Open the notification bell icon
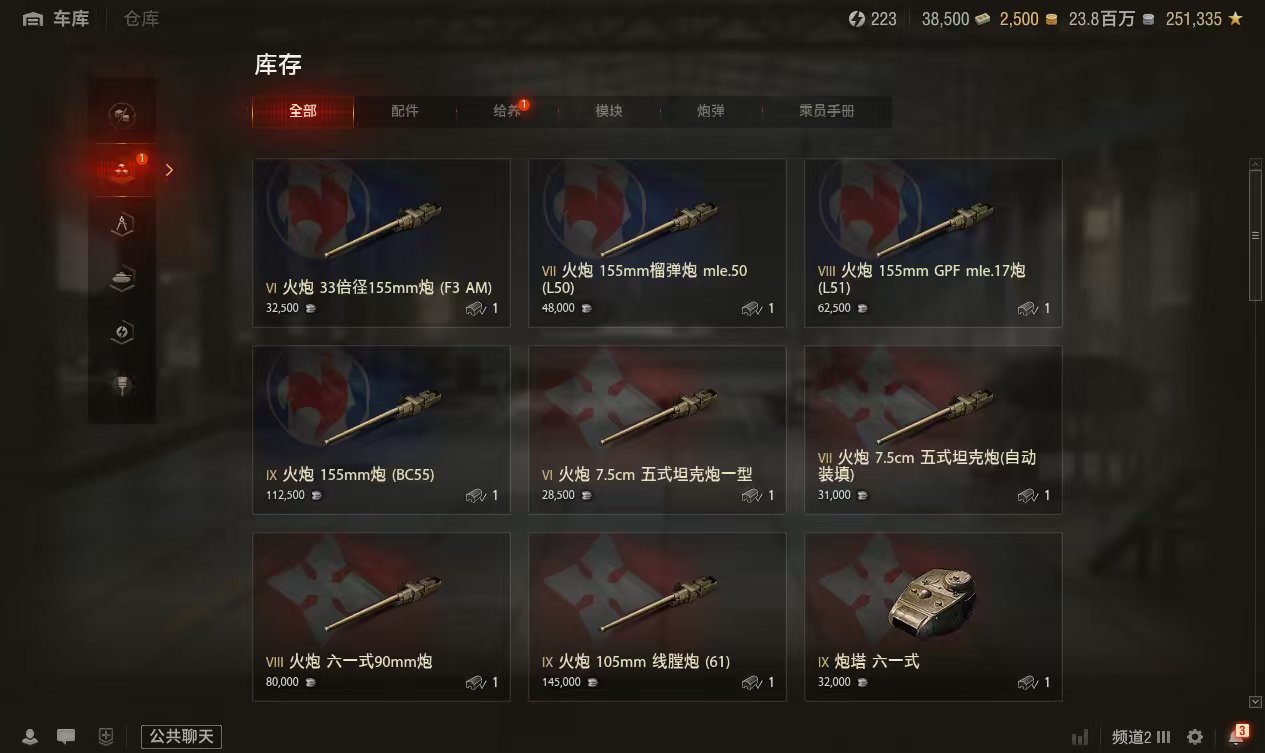The height and width of the screenshot is (753, 1265). 1236,737
